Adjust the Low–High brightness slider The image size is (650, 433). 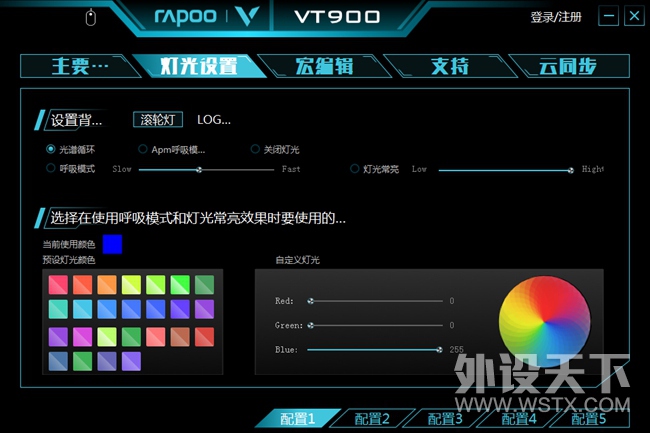click(x=506, y=170)
